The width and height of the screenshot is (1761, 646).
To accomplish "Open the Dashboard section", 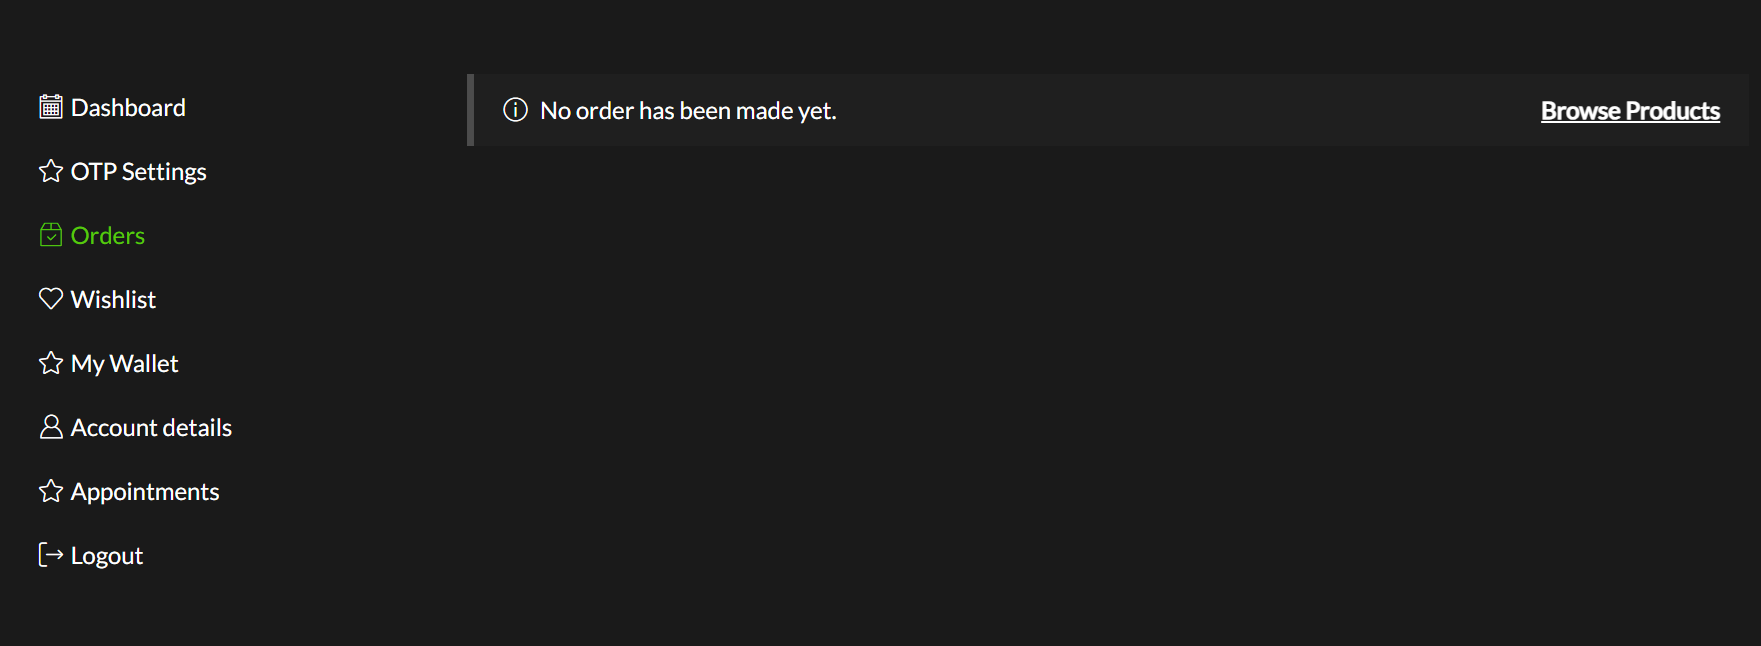I will [128, 107].
